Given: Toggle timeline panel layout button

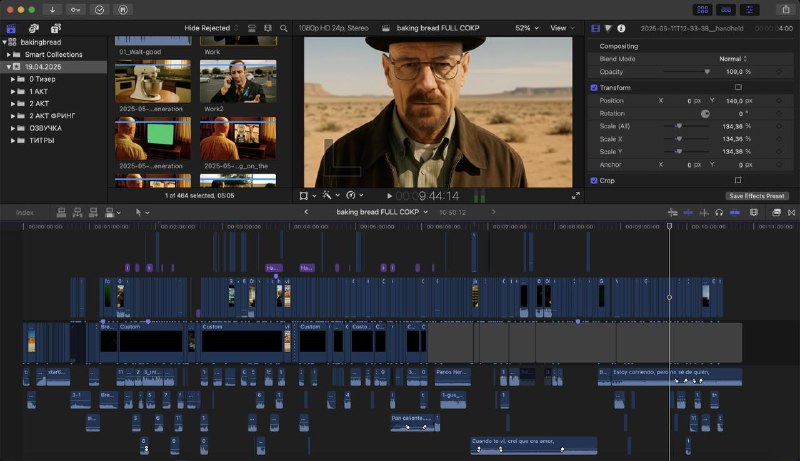Looking at the screenshot, I should [x=726, y=10].
